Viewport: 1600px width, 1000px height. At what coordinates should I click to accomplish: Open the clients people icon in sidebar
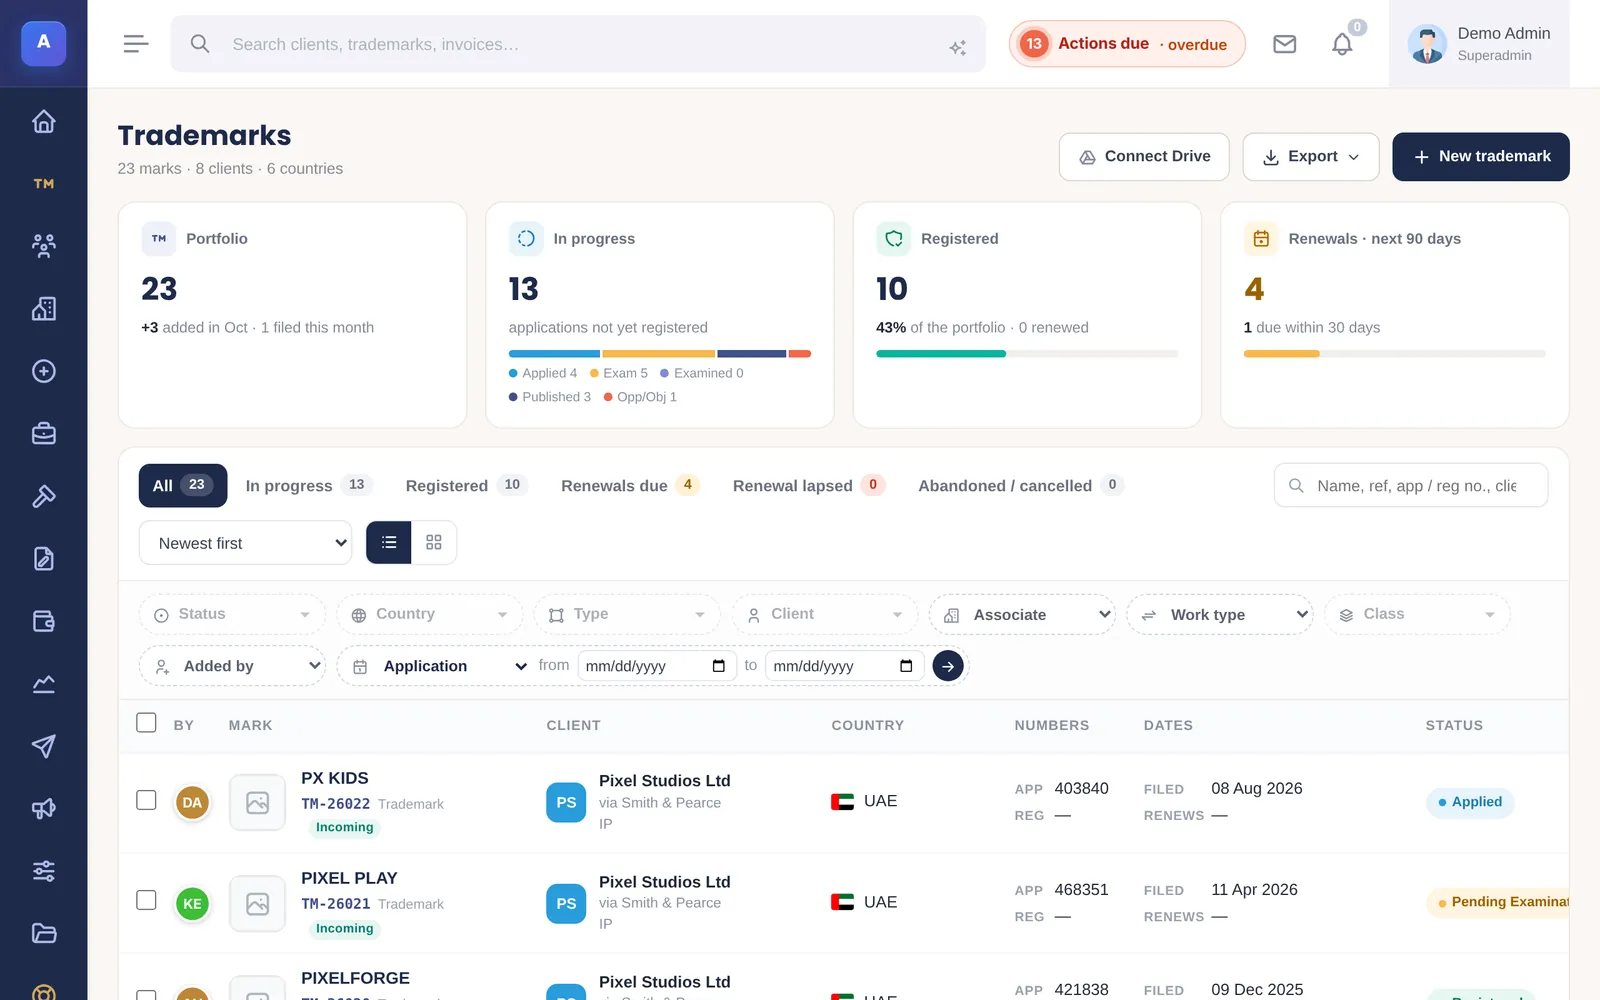tap(43, 246)
